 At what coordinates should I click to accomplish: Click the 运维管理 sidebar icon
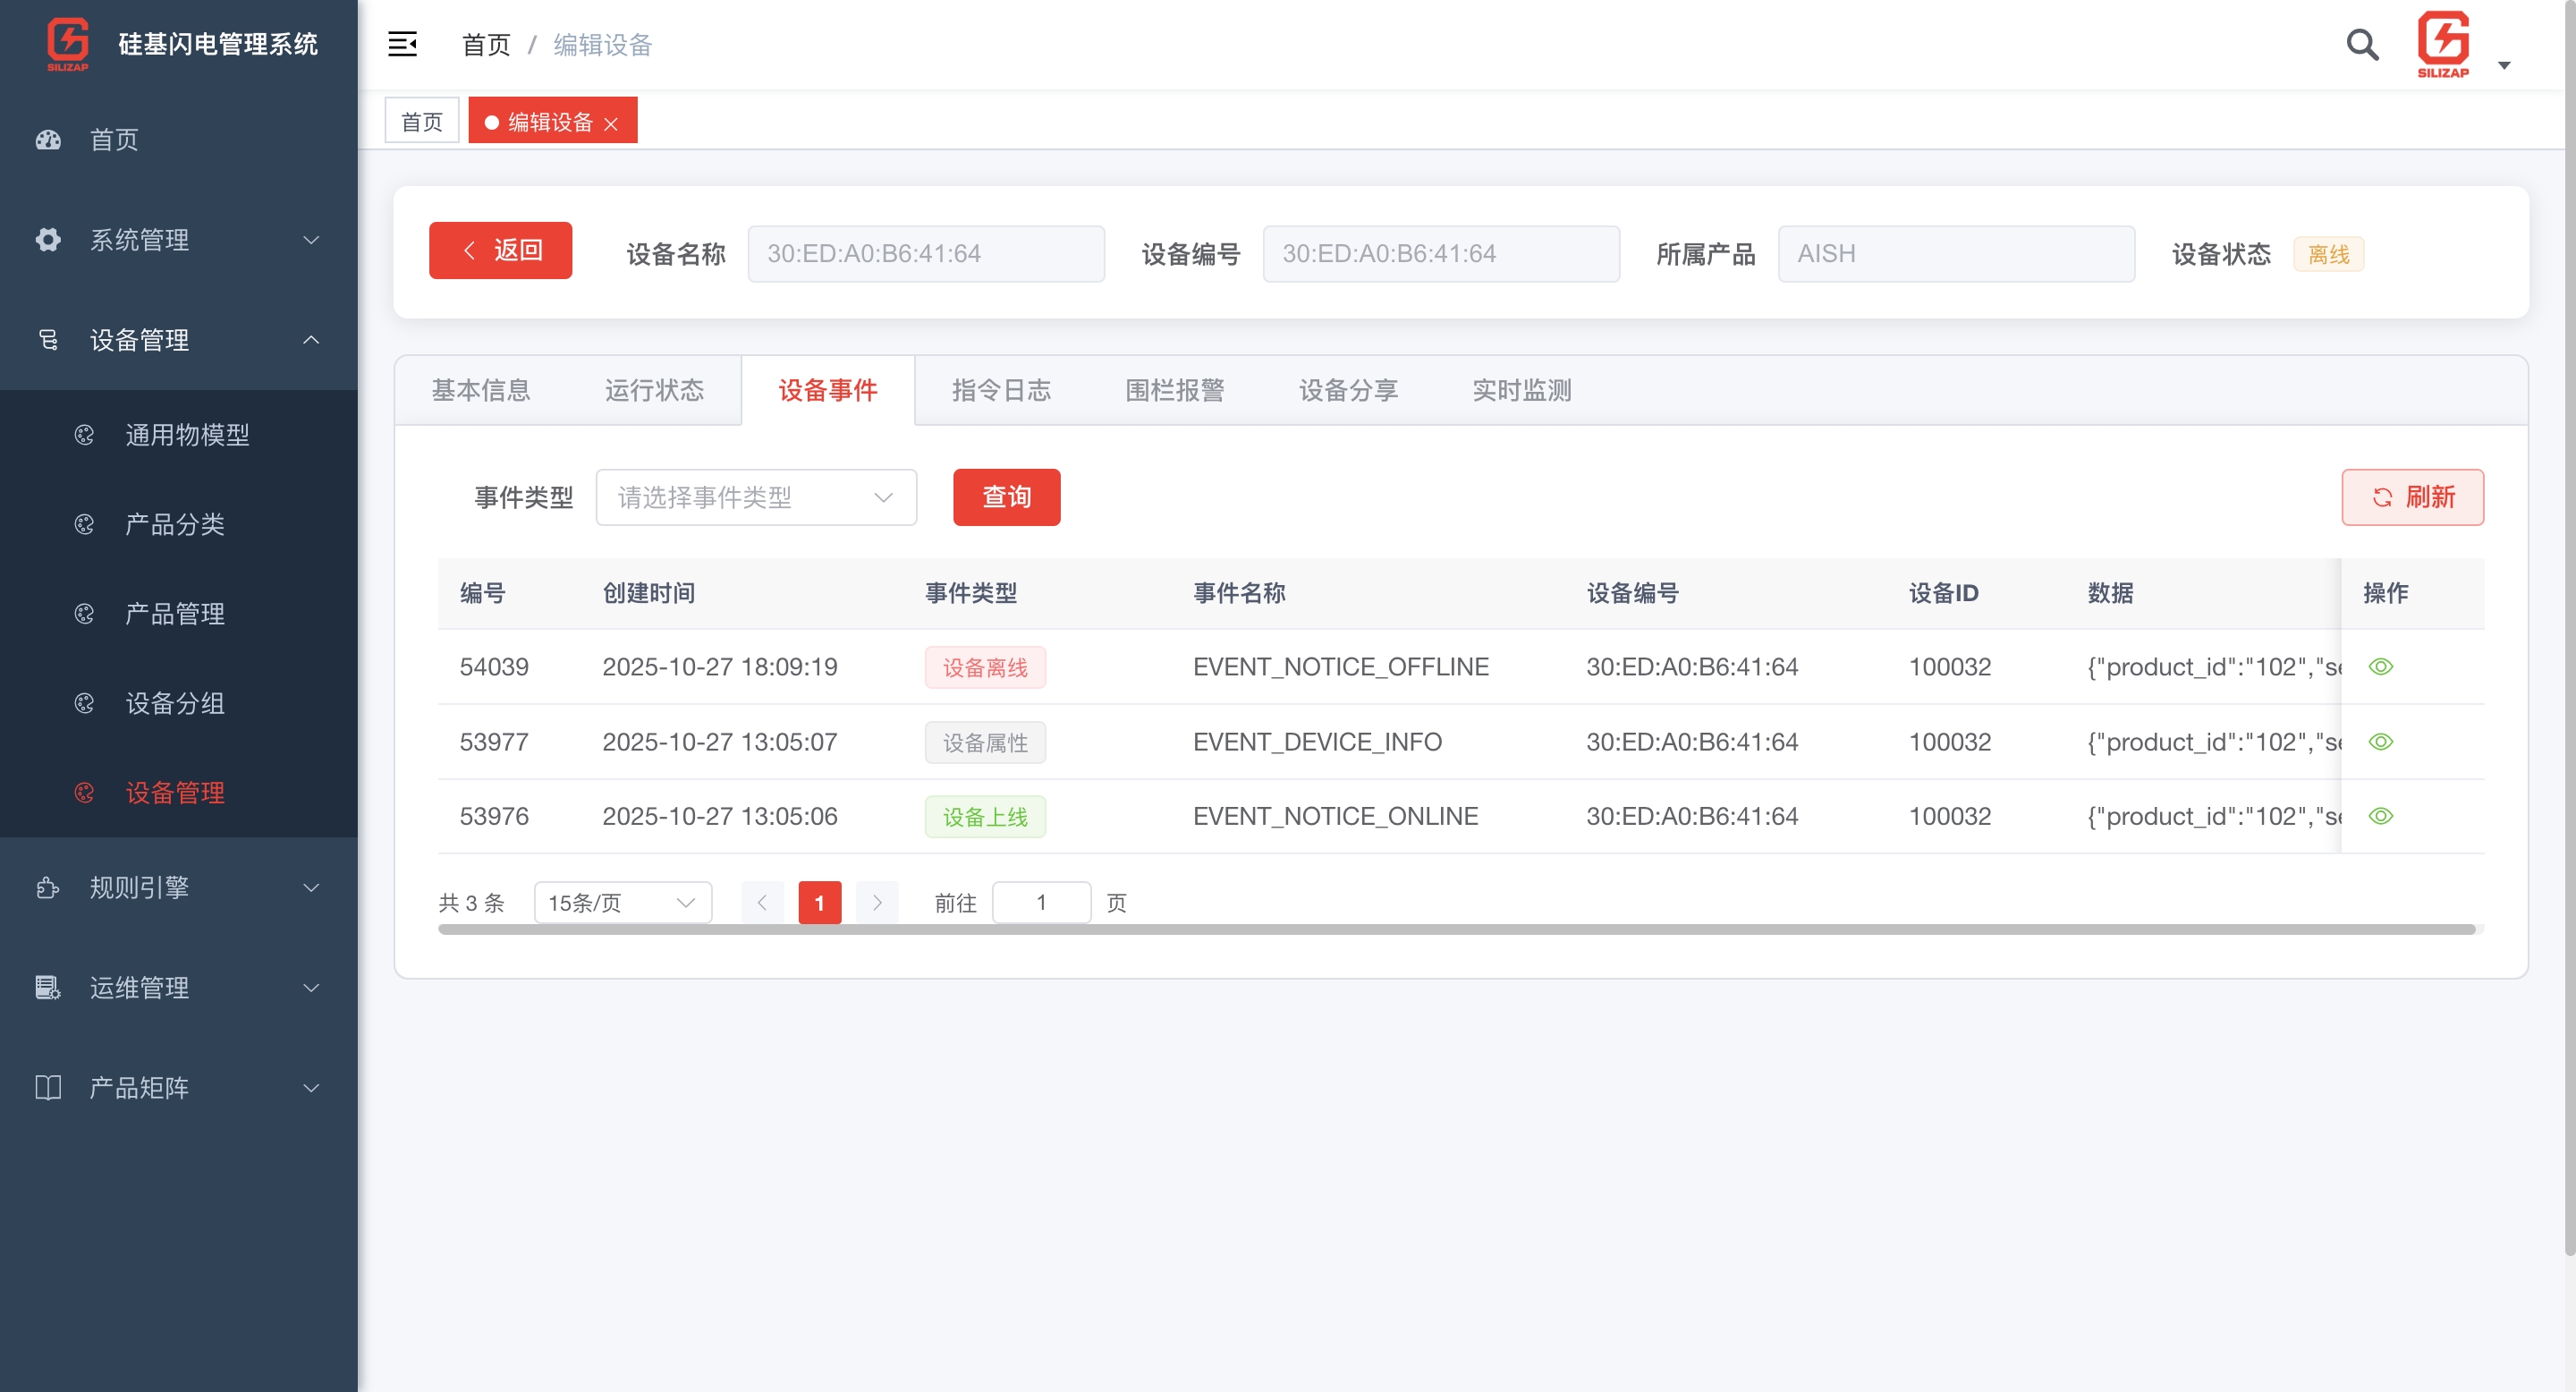48,988
